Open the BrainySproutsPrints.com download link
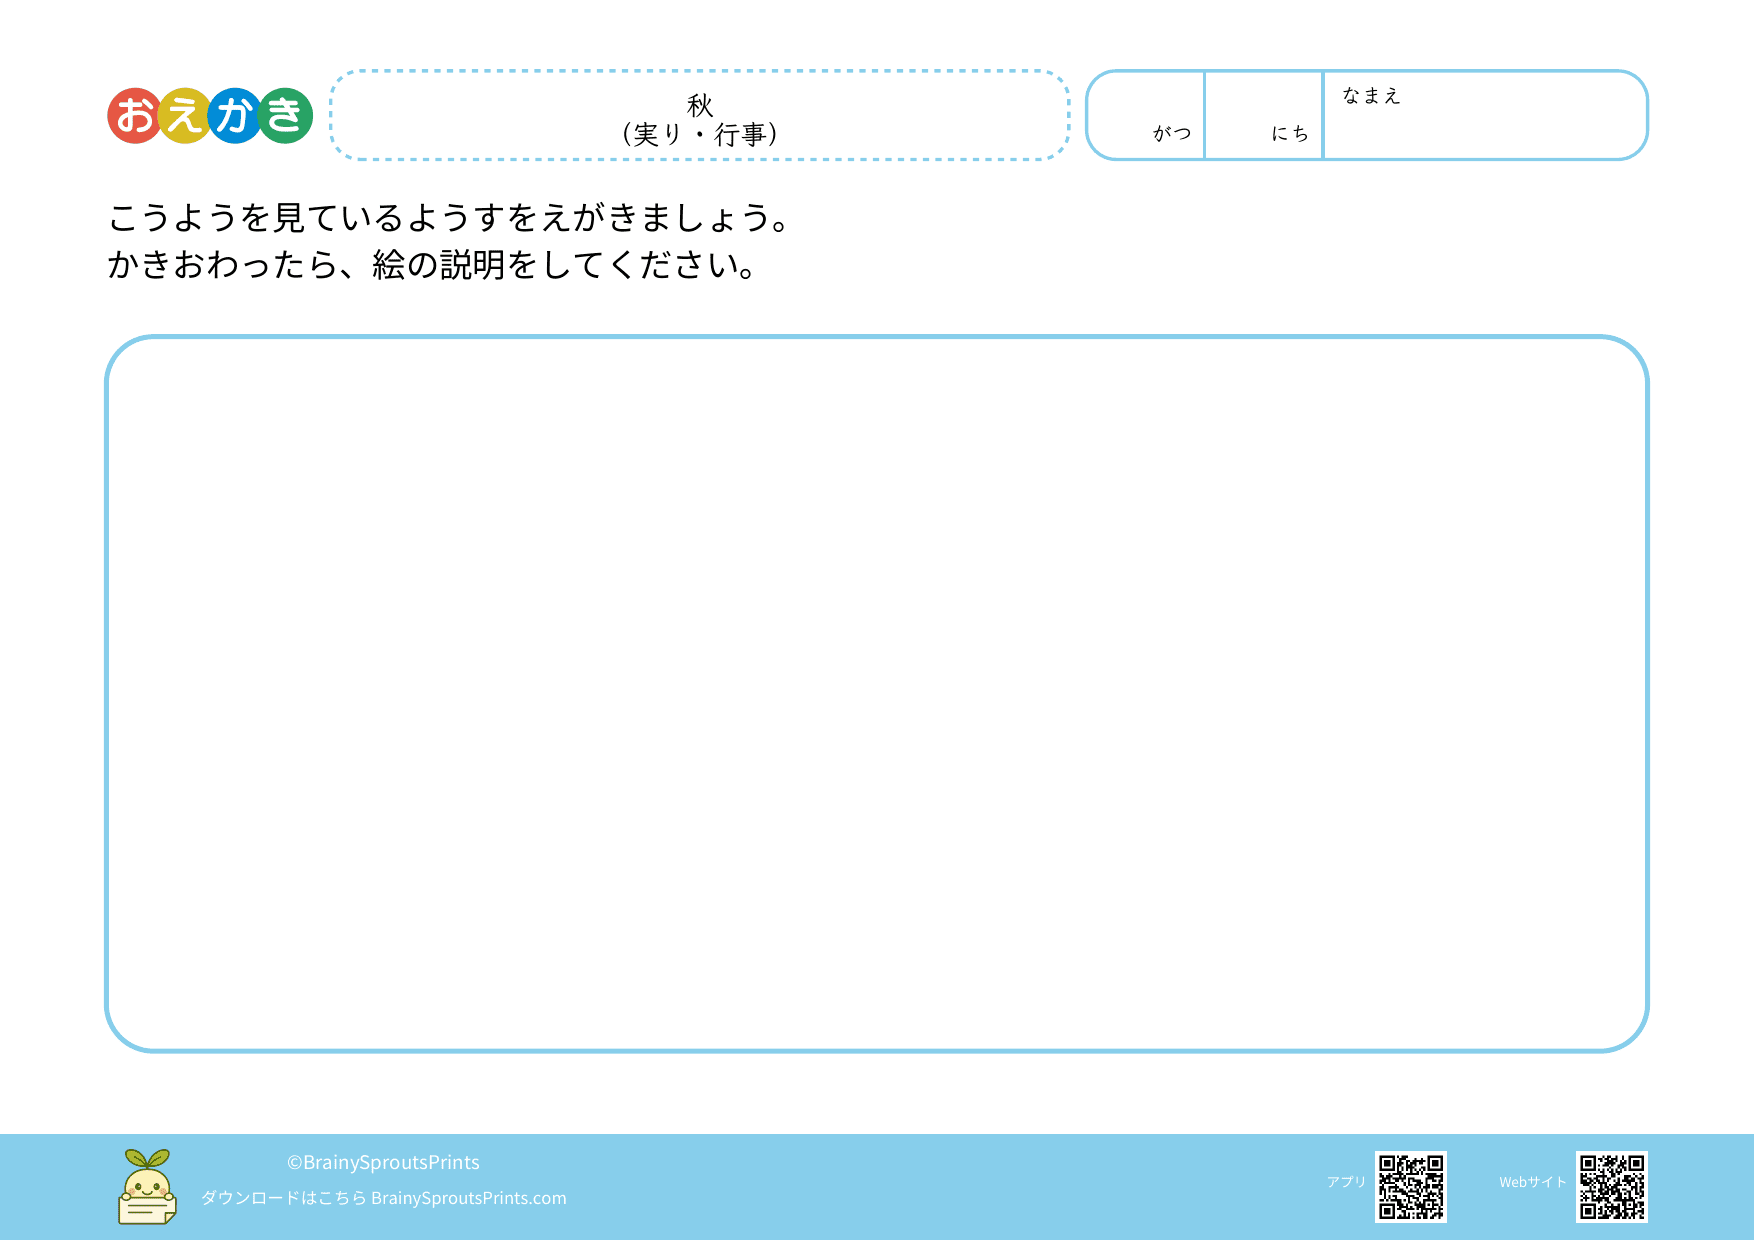Viewport: 1754px width, 1241px height. 468,1198
